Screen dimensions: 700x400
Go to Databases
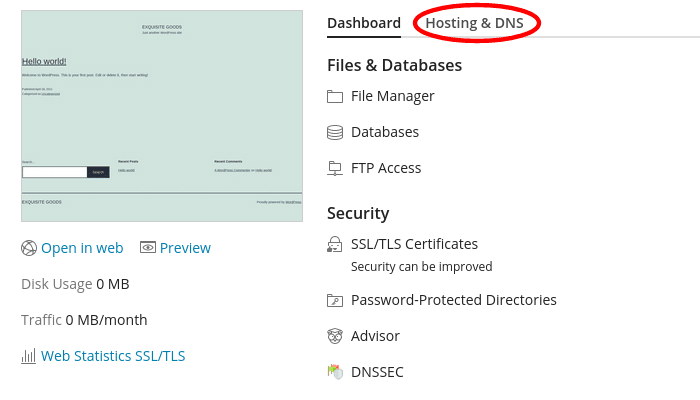click(384, 132)
